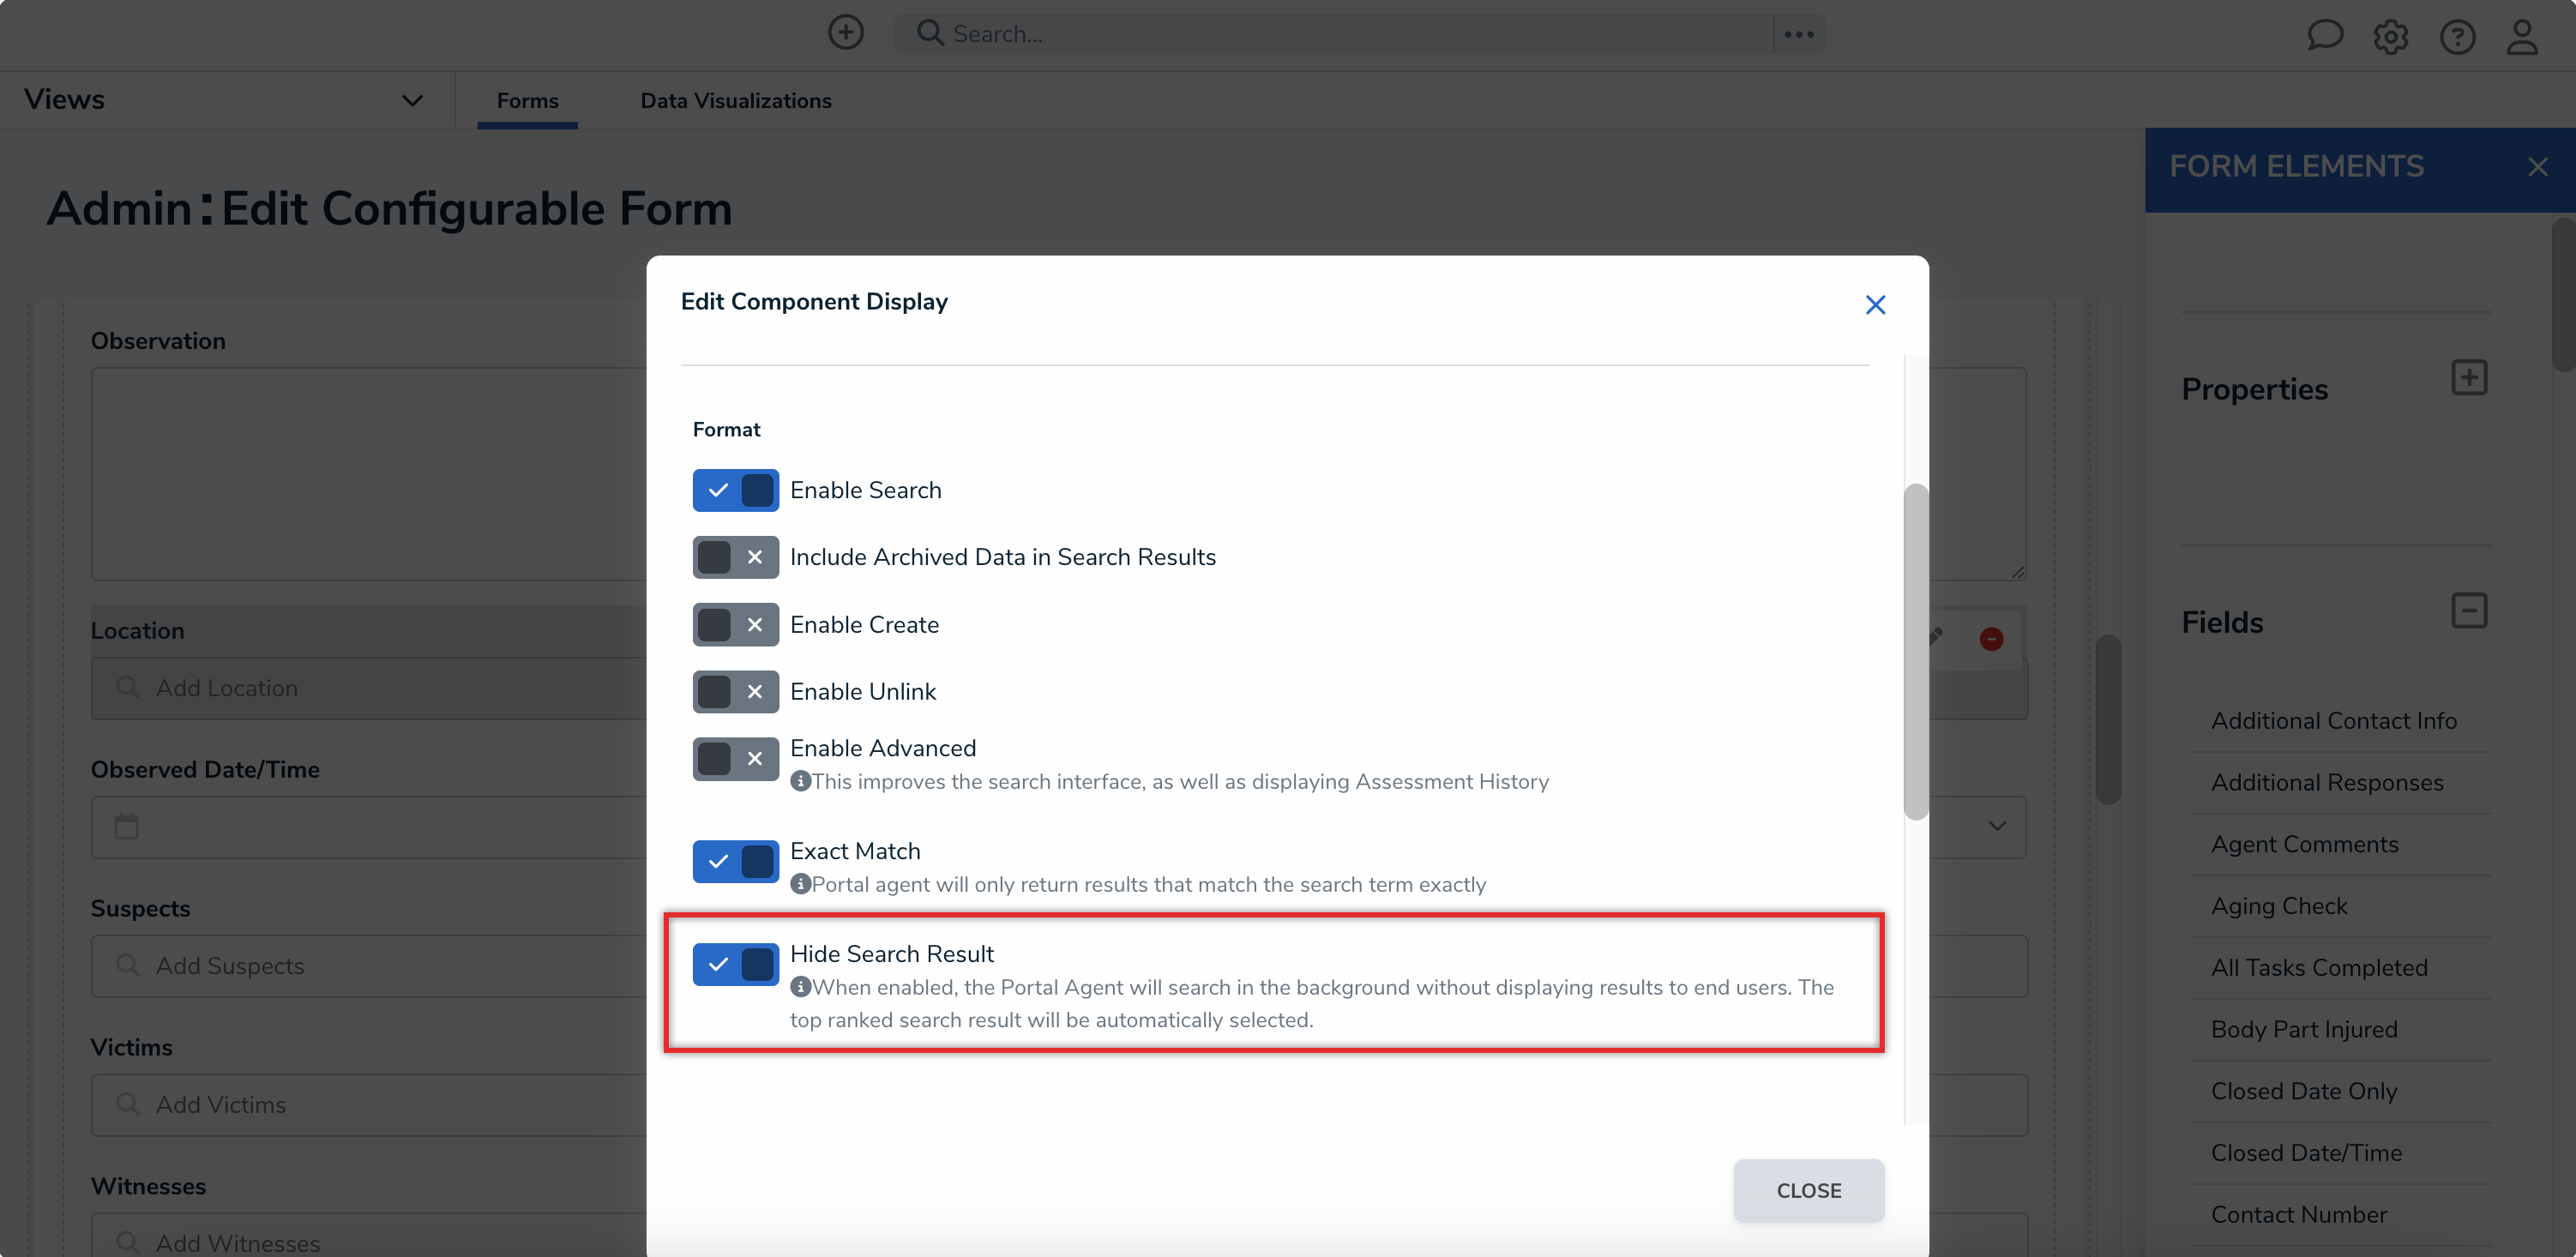This screenshot has height=1257, width=2576.
Task: Click the chat bubble icon in top bar
Action: pos(2326,36)
